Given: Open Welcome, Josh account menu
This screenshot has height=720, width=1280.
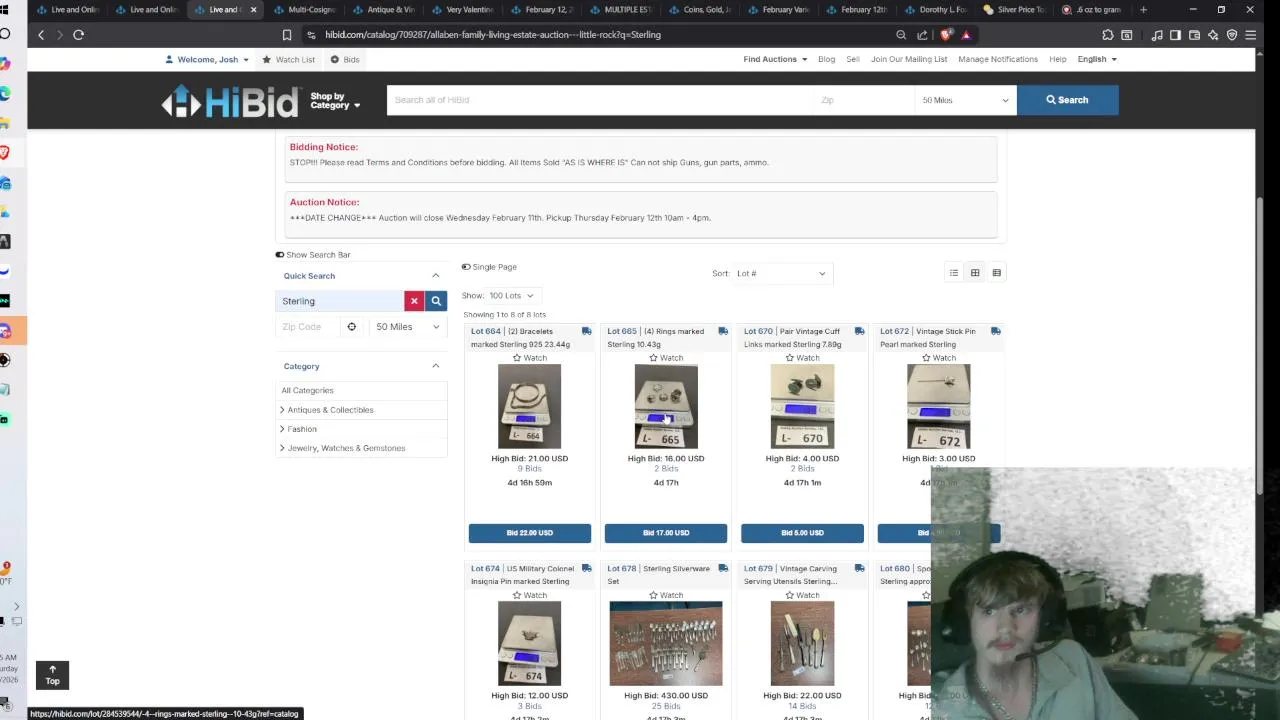Looking at the screenshot, I should coord(207,59).
